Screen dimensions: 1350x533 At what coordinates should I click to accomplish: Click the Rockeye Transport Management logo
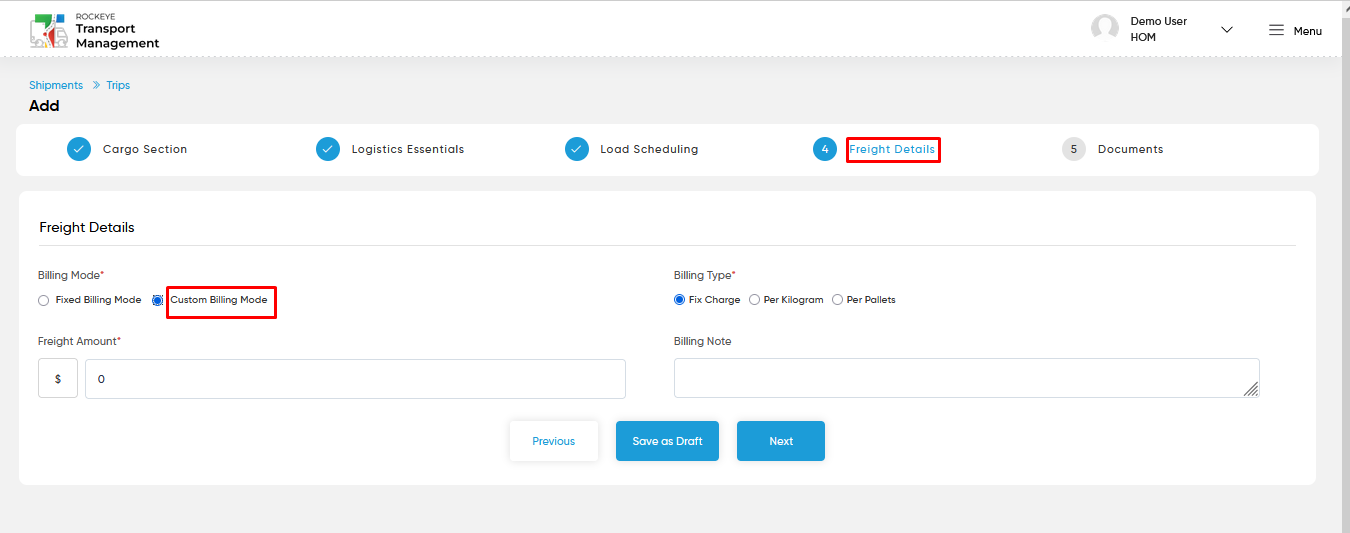click(95, 31)
